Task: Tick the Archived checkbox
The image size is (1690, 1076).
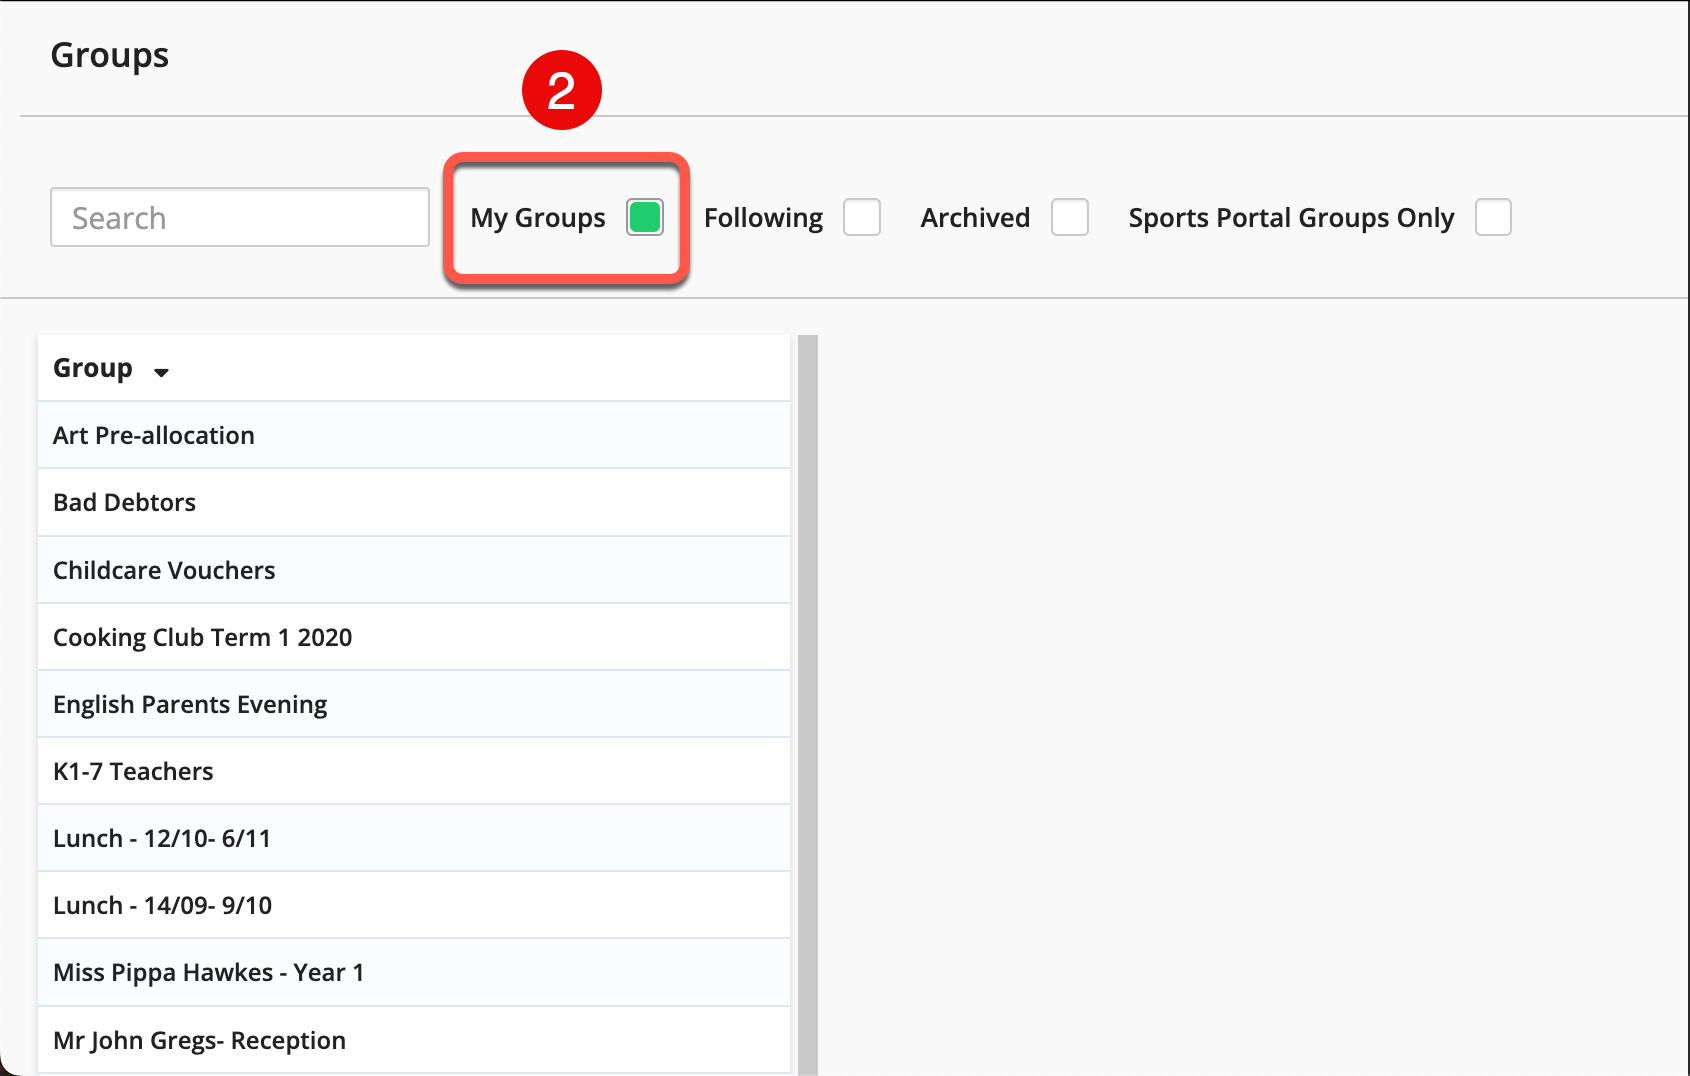Action: 1069,217
